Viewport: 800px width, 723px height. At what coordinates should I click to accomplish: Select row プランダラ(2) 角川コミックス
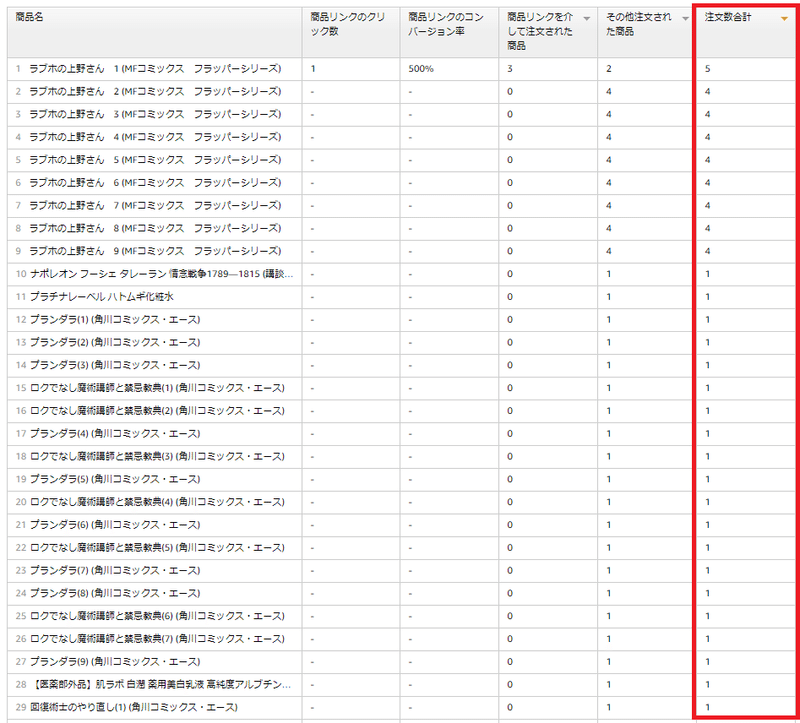(401, 342)
